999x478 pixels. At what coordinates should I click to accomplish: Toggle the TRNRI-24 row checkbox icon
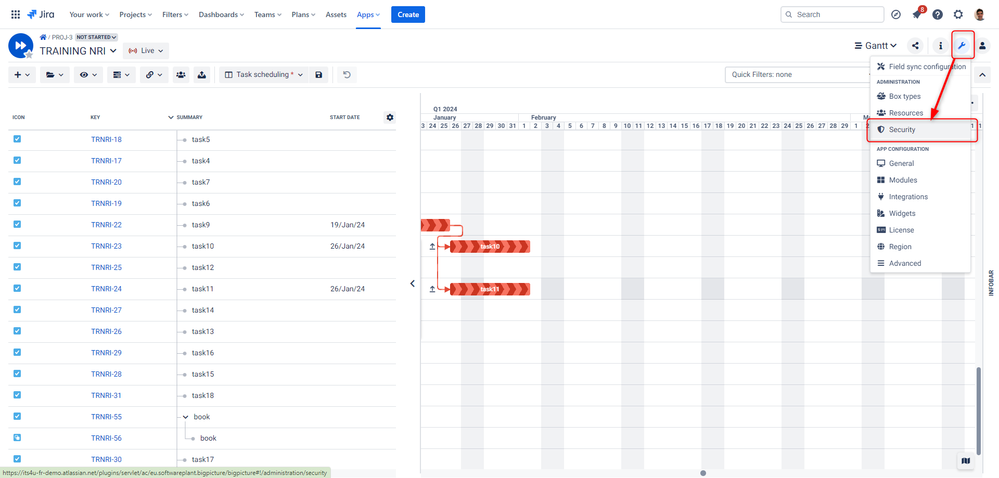pos(17,288)
